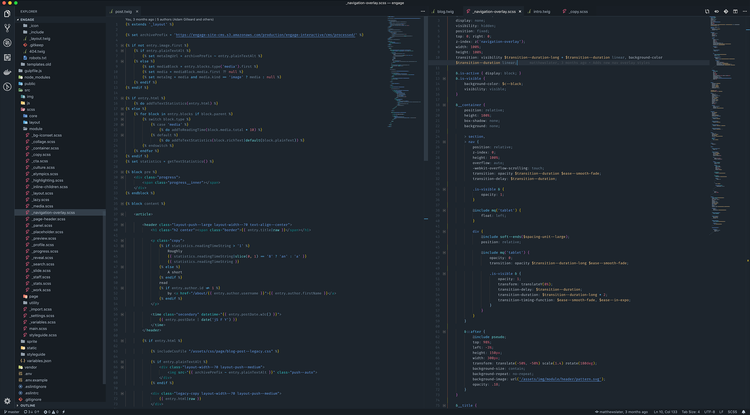Open the Extensions view in activity bar

[7, 57]
